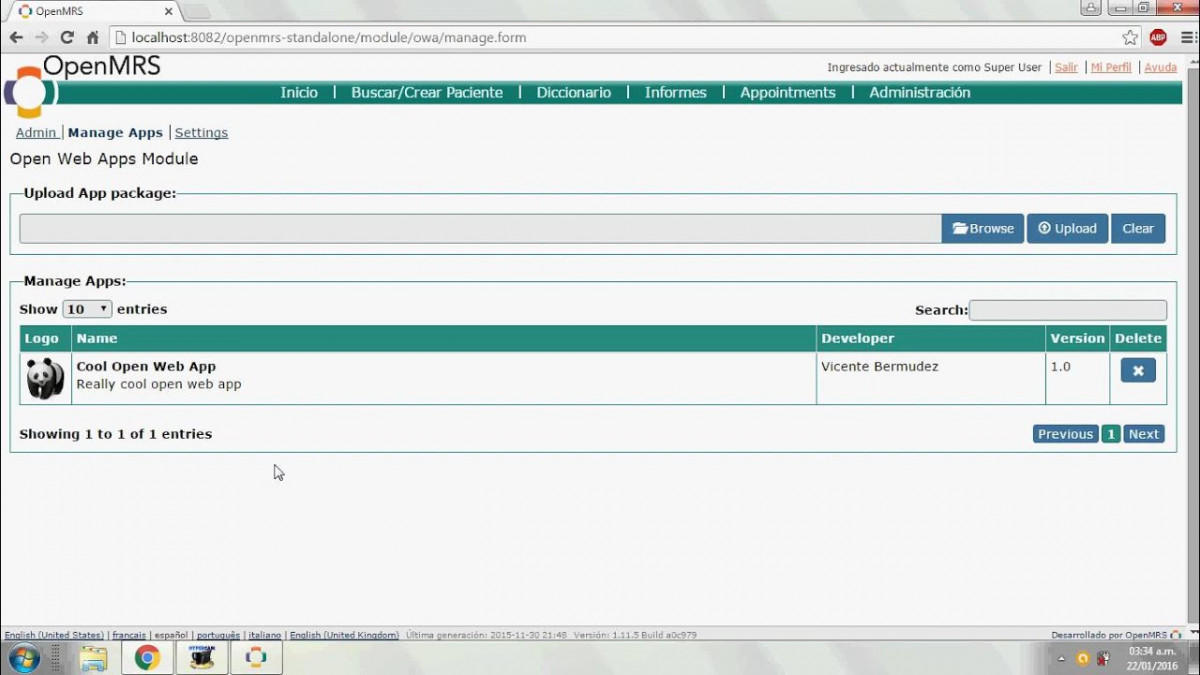
Task: Click the Salir logout link
Action: (1066, 67)
